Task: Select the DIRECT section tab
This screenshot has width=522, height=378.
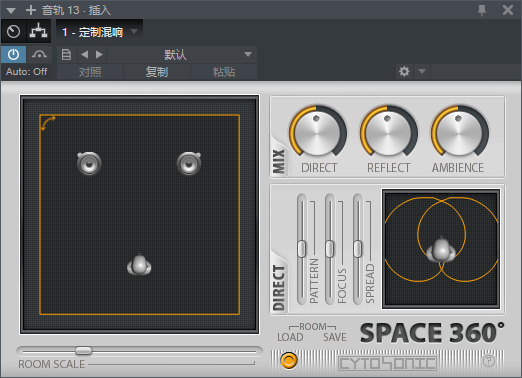Action: tap(279, 287)
